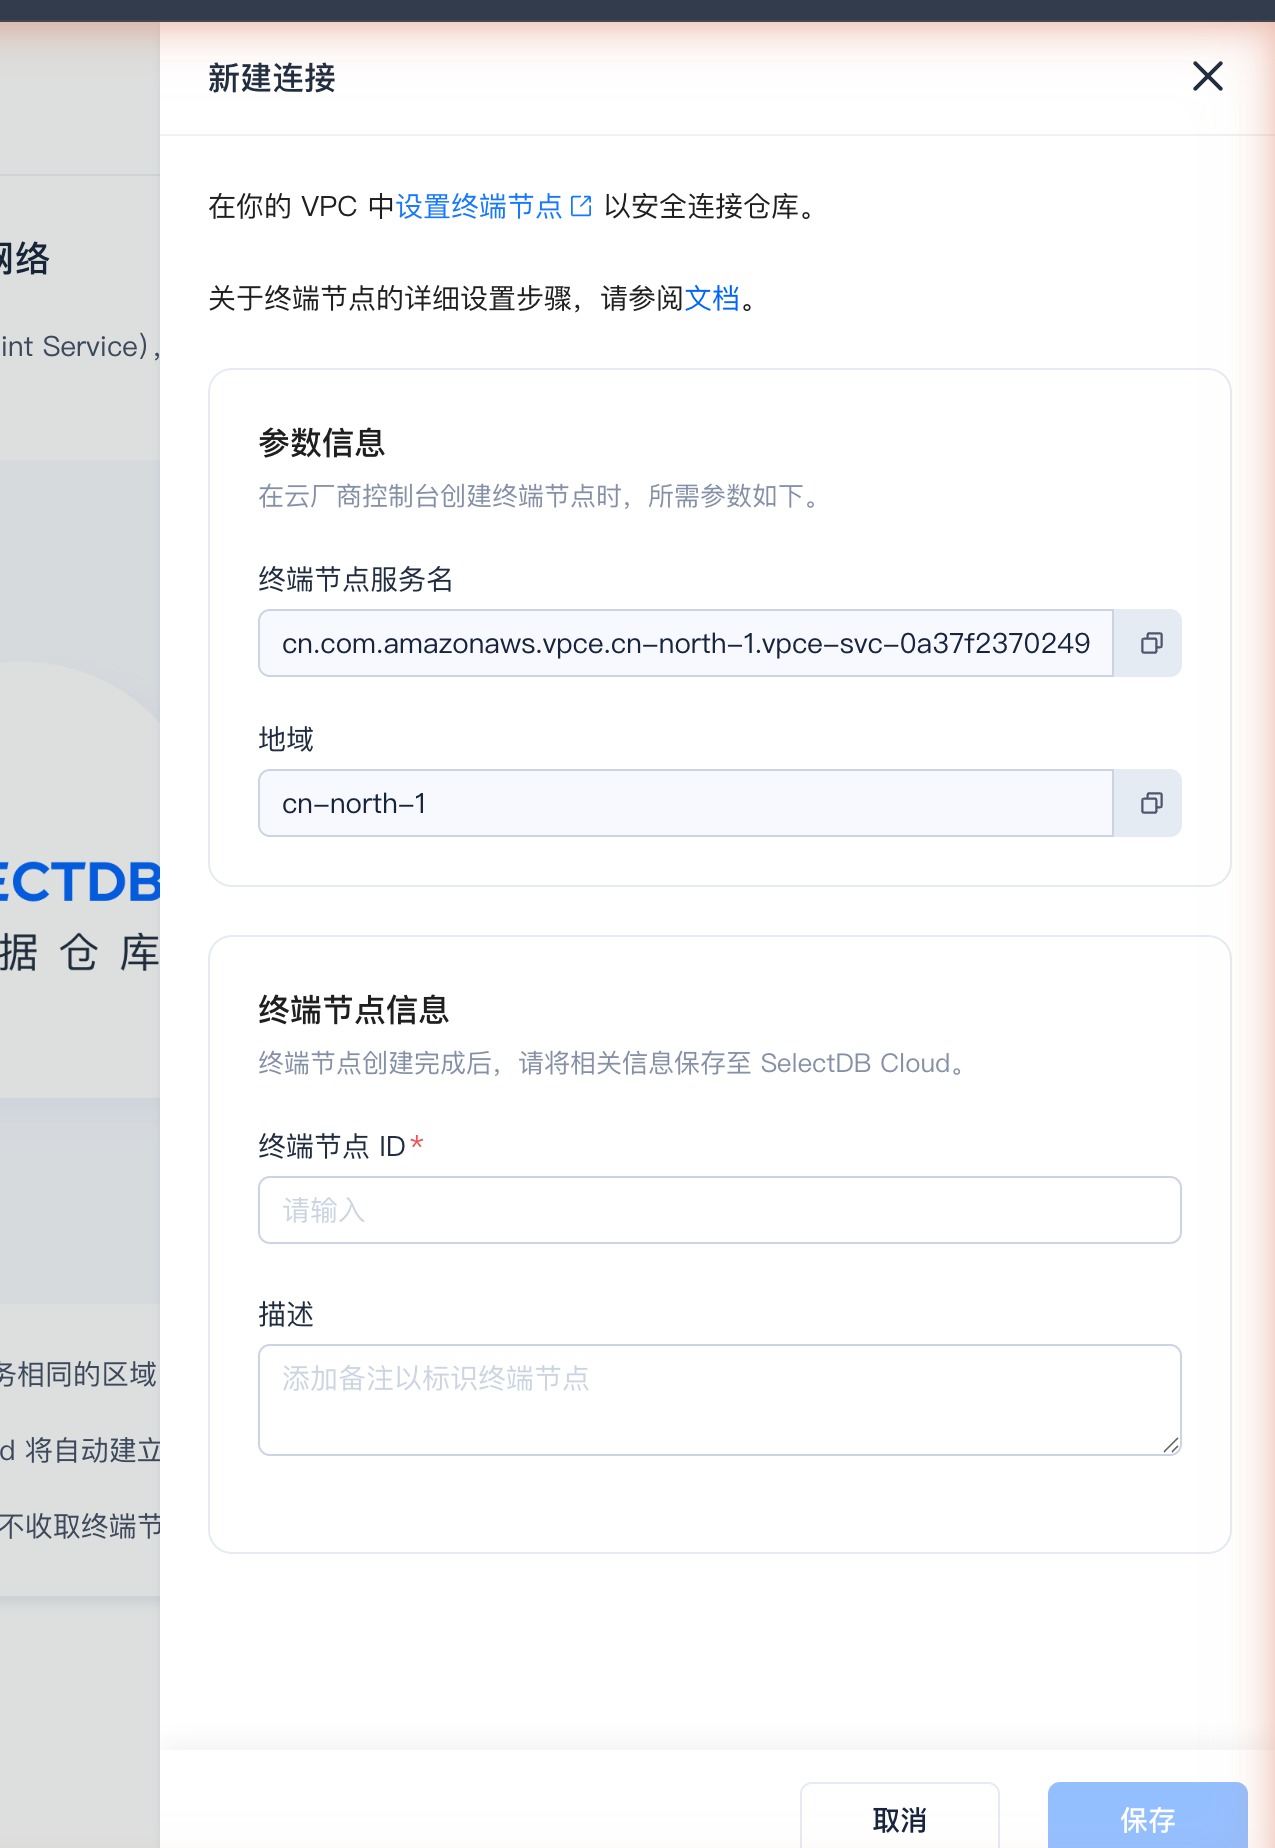Click the 终端节点 ID label
Image resolution: width=1275 pixels, height=1848 pixels.
333,1146
